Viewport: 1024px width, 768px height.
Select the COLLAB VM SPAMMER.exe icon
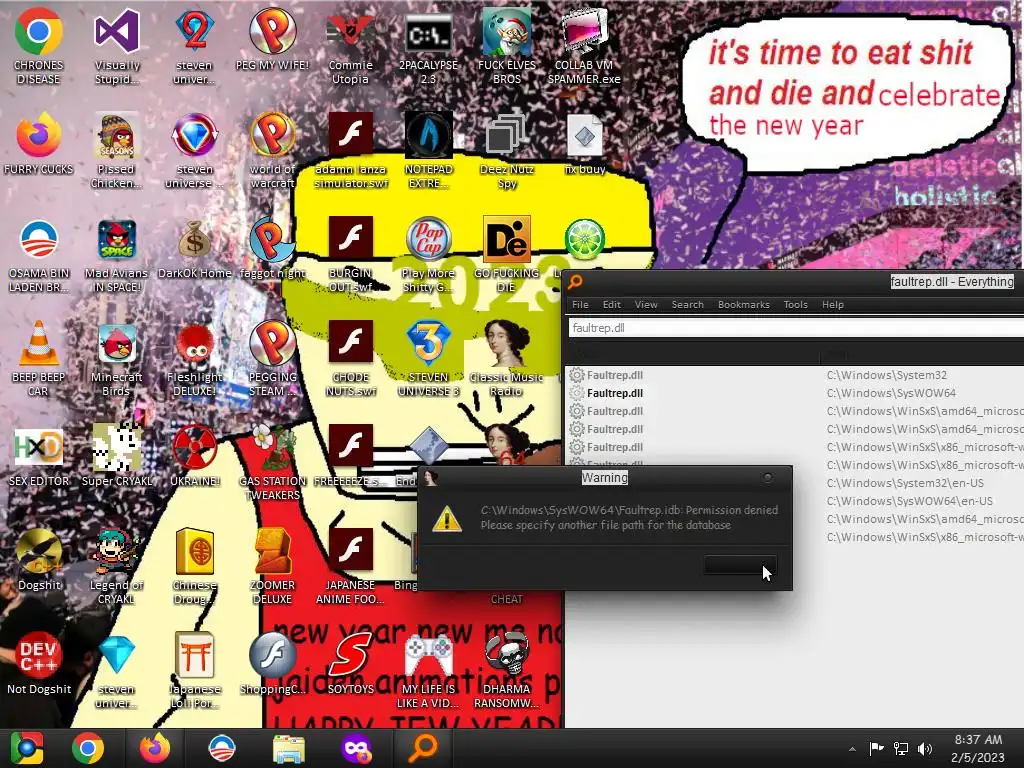[x=584, y=46]
